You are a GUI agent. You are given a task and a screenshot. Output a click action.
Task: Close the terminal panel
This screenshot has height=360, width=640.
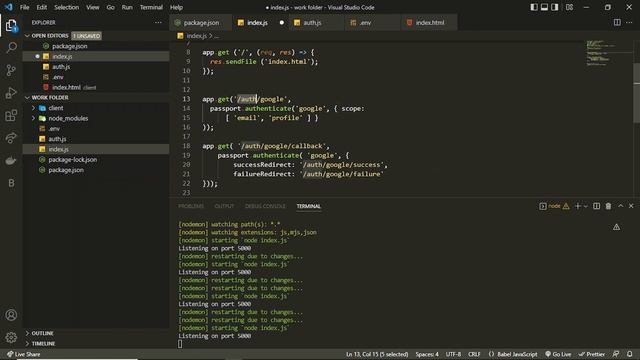[631, 206]
